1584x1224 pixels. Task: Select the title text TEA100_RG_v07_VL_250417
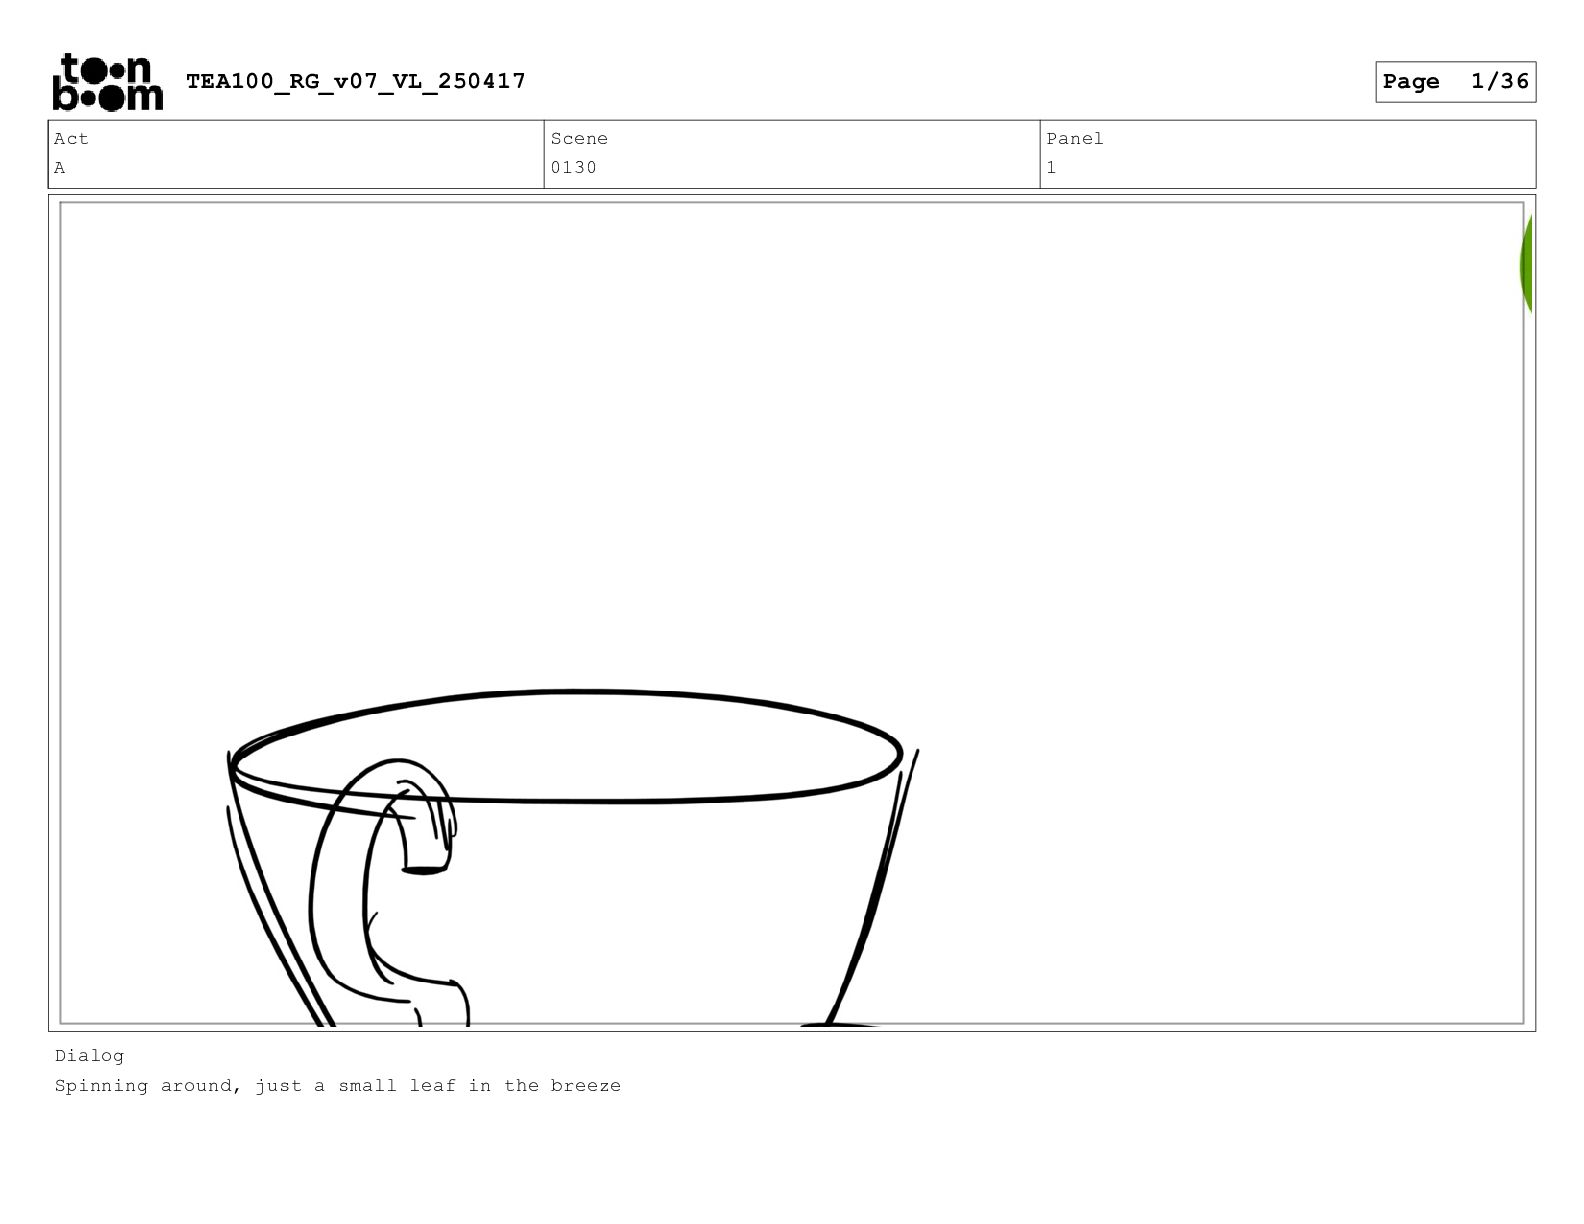tap(356, 81)
